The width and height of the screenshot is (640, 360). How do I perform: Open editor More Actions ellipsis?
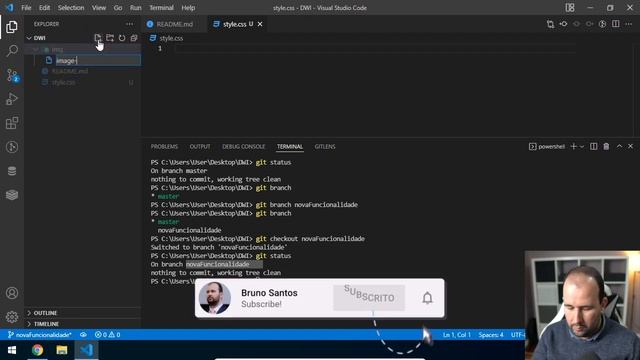(x=629, y=24)
